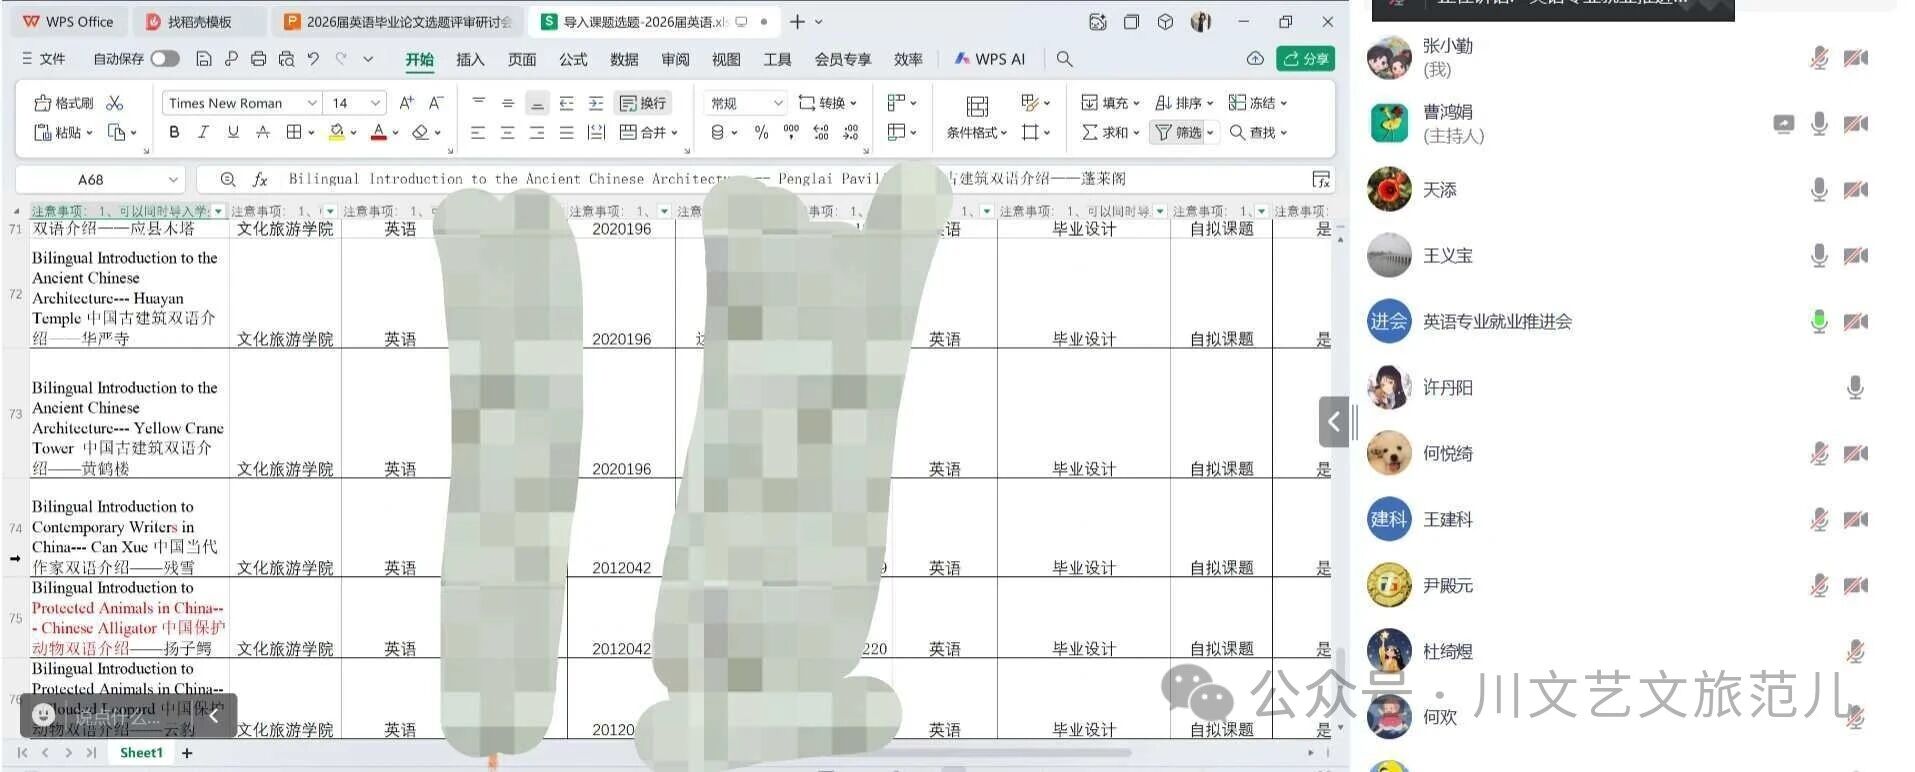The height and width of the screenshot is (772, 1915).
Task: Open the 粘贴 paste options arrow
Action: pyautogui.click(x=89, y=132)
